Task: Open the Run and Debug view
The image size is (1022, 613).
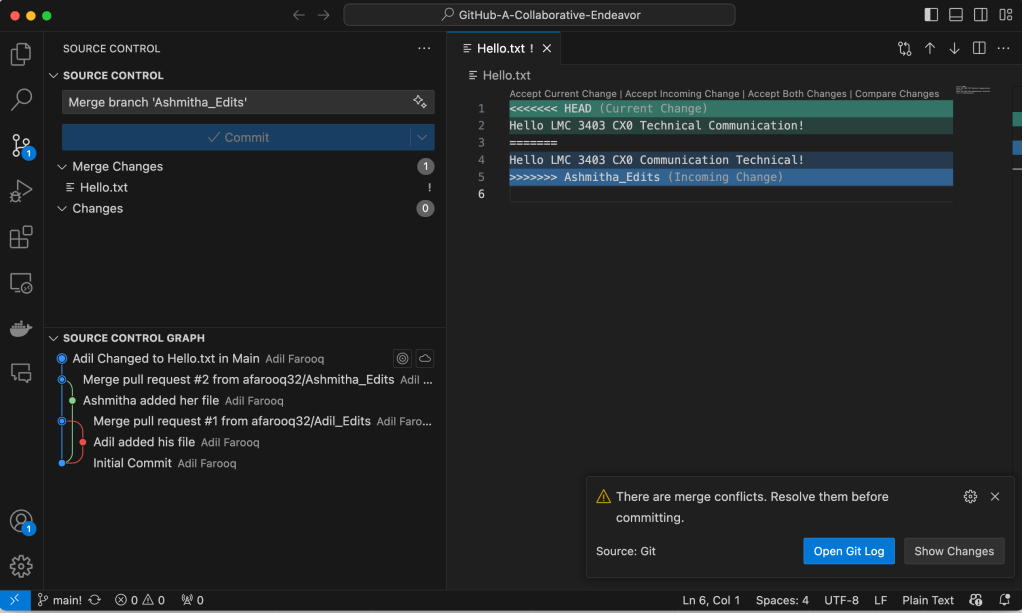Action: point(21,191)
